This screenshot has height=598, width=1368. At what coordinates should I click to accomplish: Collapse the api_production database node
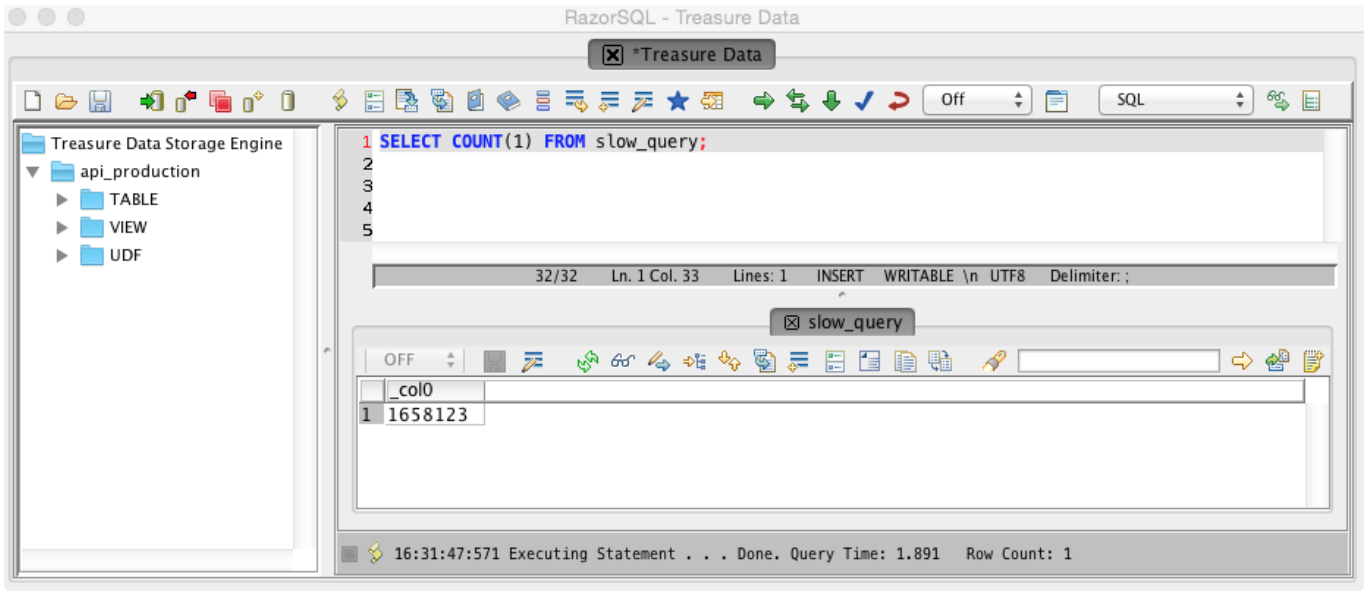[33, 172]
